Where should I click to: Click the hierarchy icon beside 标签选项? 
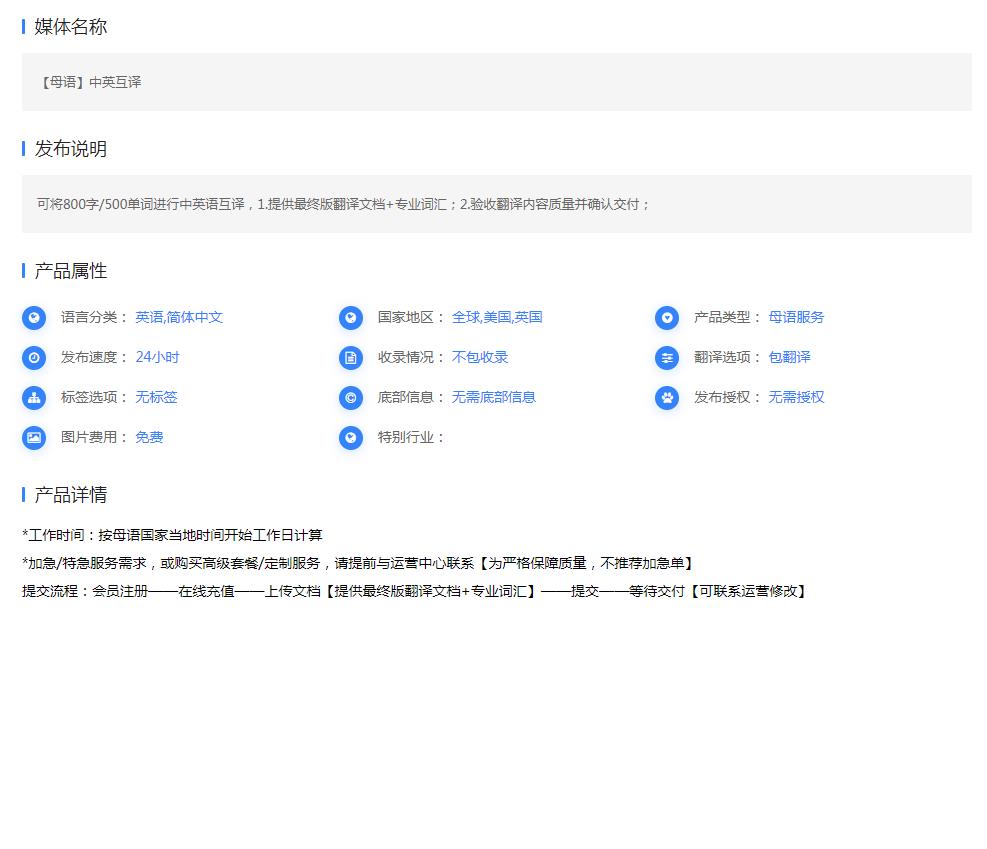tap(34, 398)
